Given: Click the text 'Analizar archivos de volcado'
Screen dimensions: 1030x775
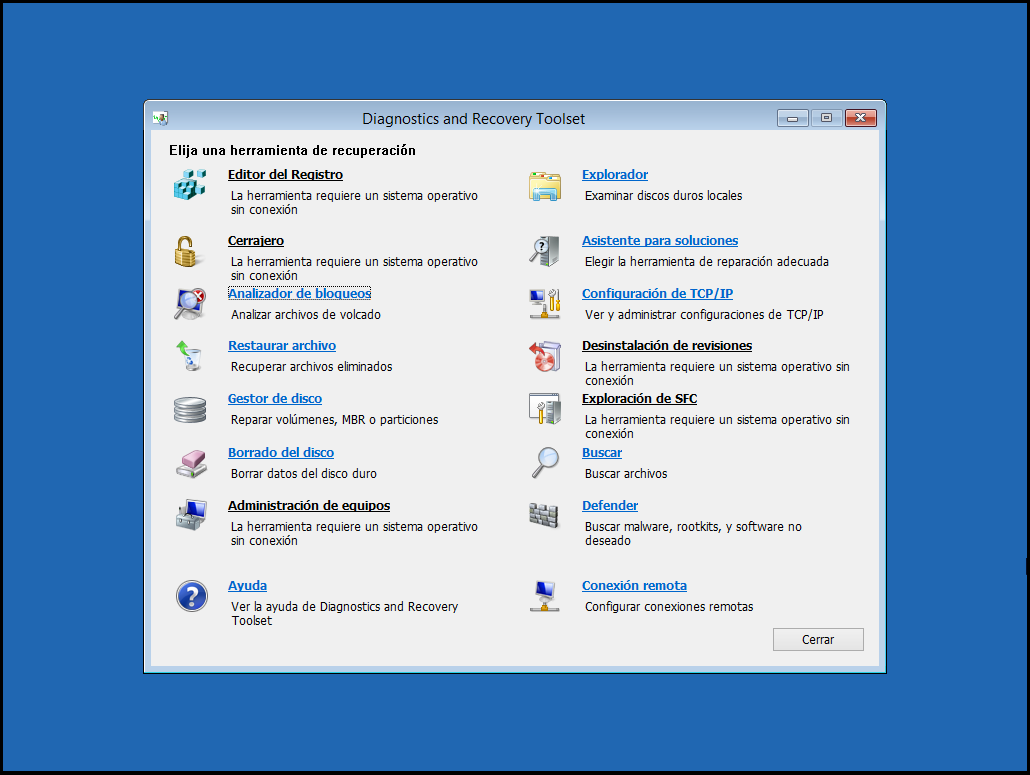Looking at the screenshot, I should pyautogui.click(x=305, y=315).
